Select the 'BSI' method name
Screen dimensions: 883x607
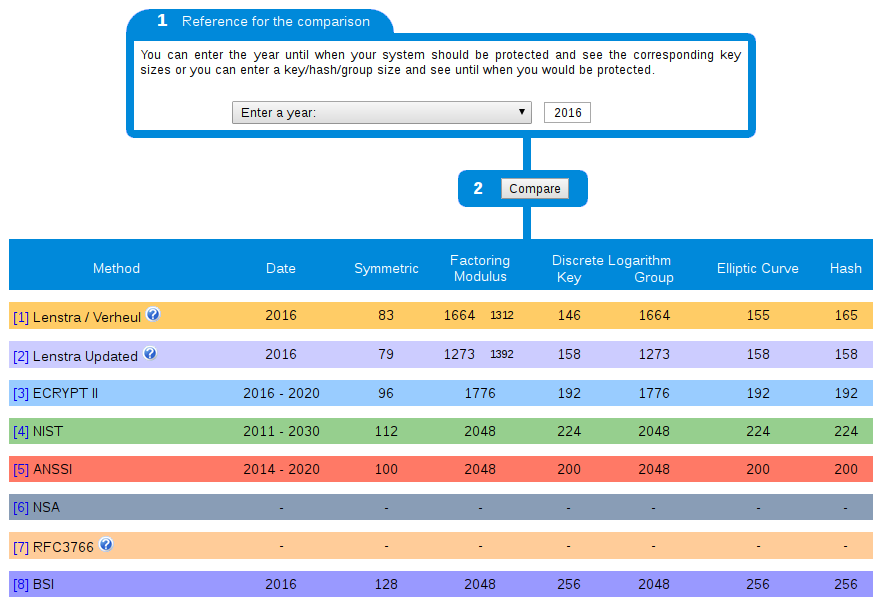click(43, 584)
